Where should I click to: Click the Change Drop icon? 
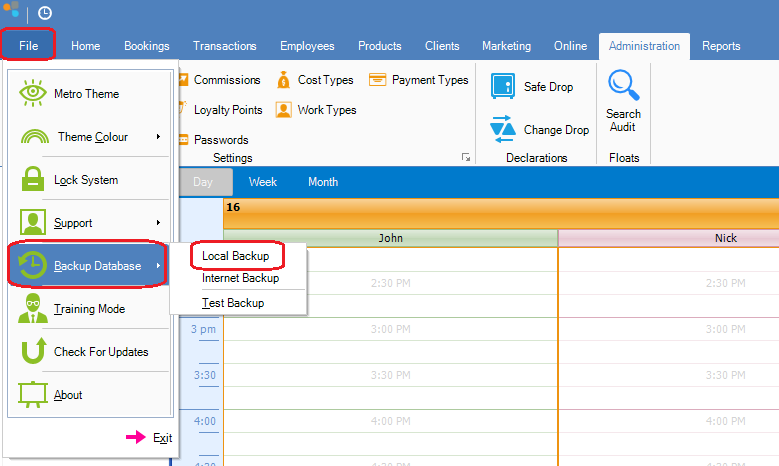(503, 130)
